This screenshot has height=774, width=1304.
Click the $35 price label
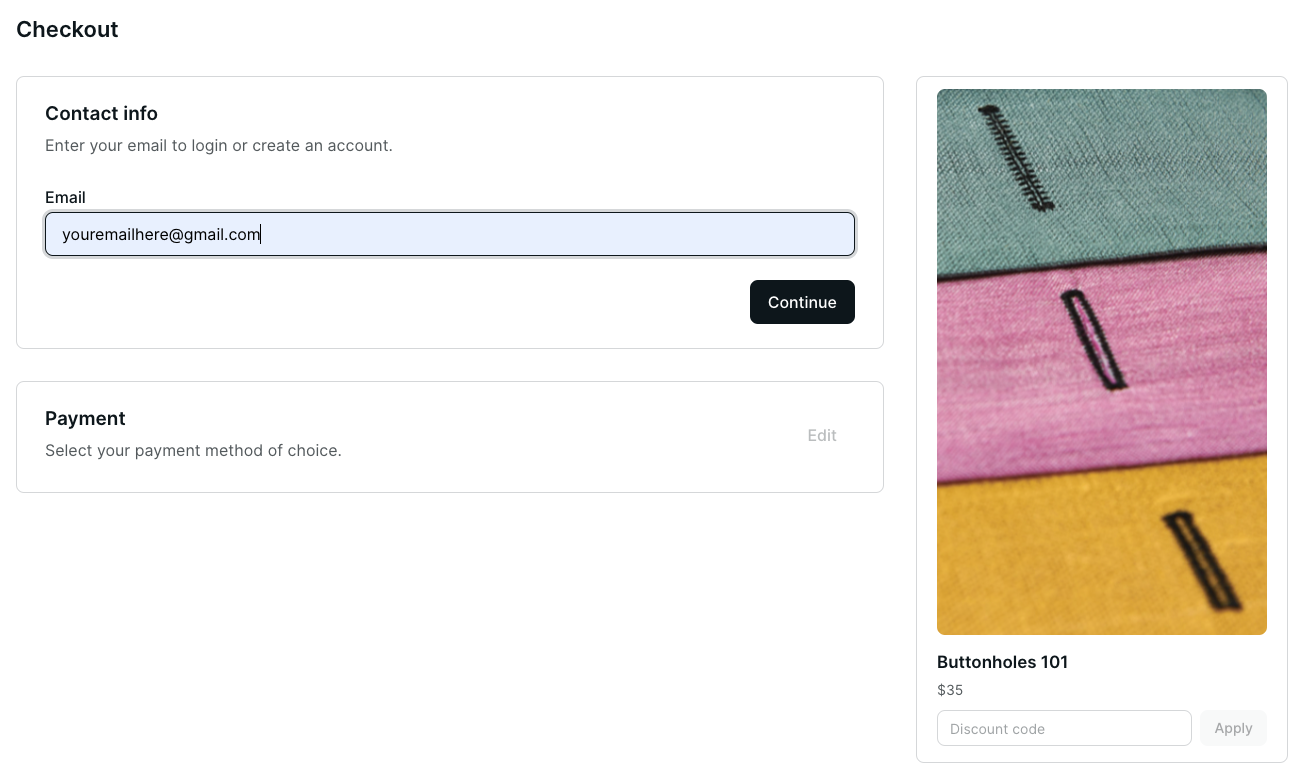pyautogui.click(x=949, y=690)
